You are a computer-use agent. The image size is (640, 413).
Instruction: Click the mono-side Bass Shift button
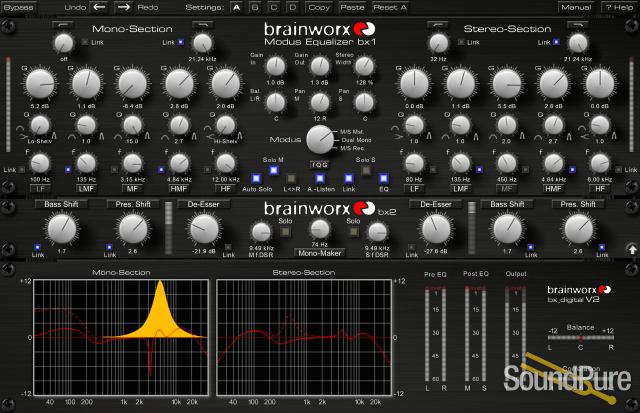pos(61,204)
